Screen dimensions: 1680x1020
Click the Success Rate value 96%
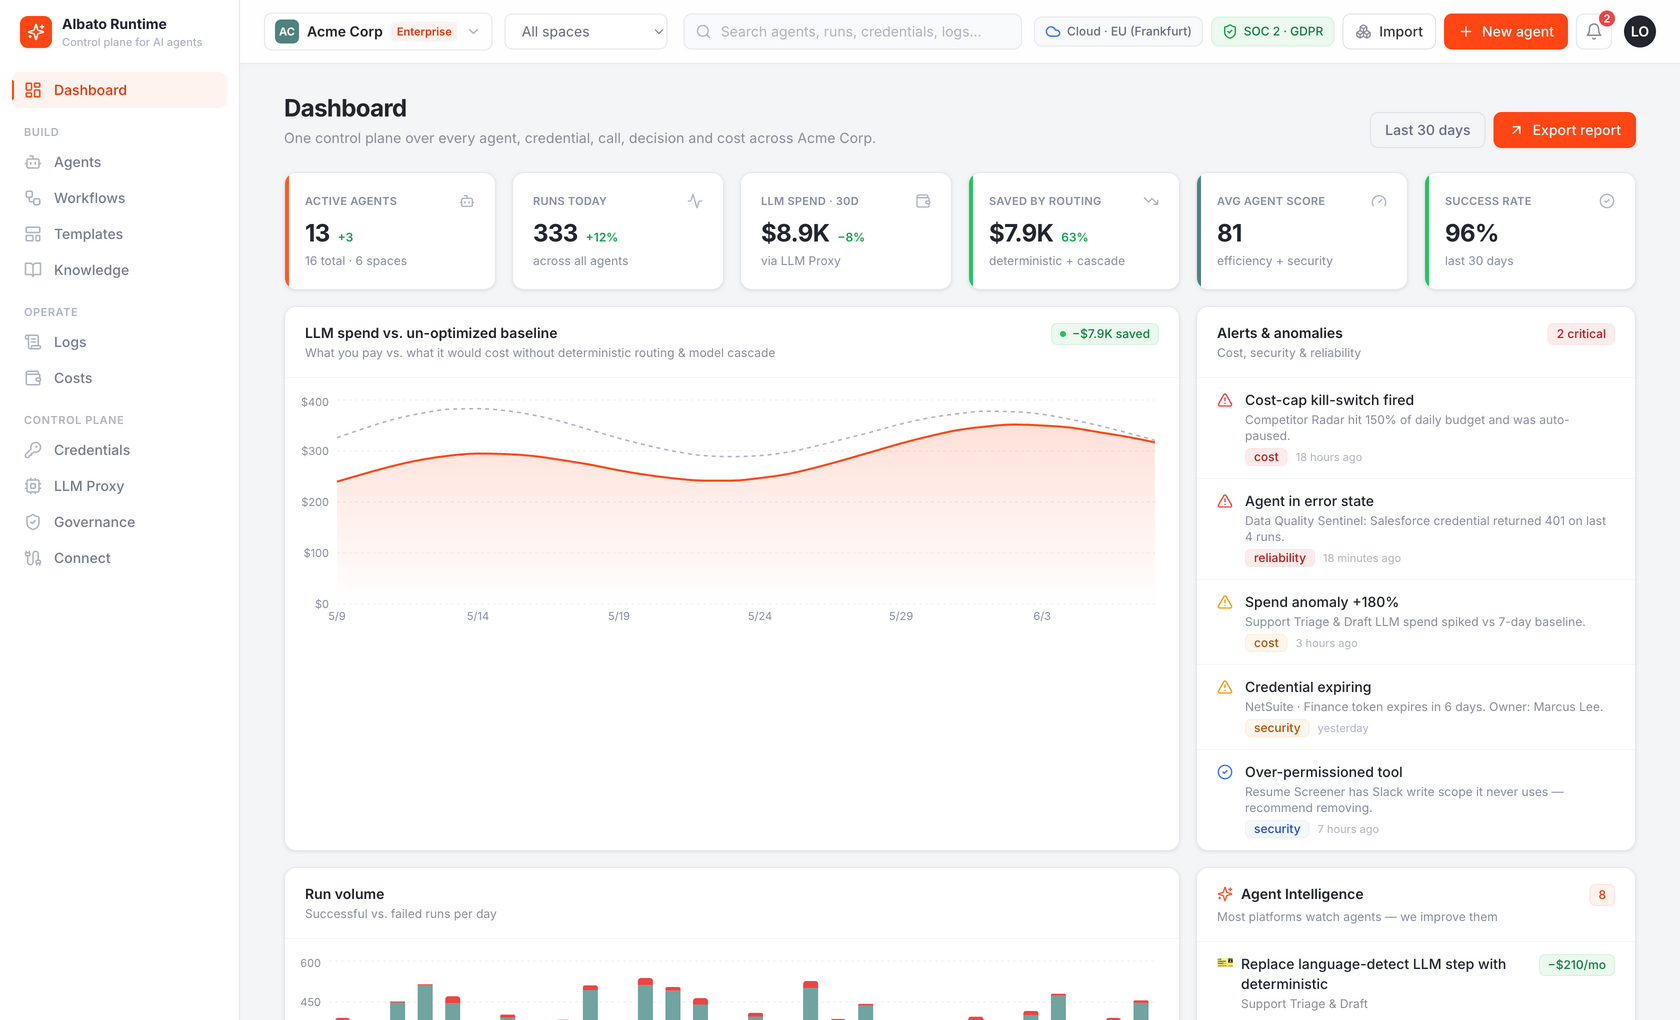tap(1471, 233)
